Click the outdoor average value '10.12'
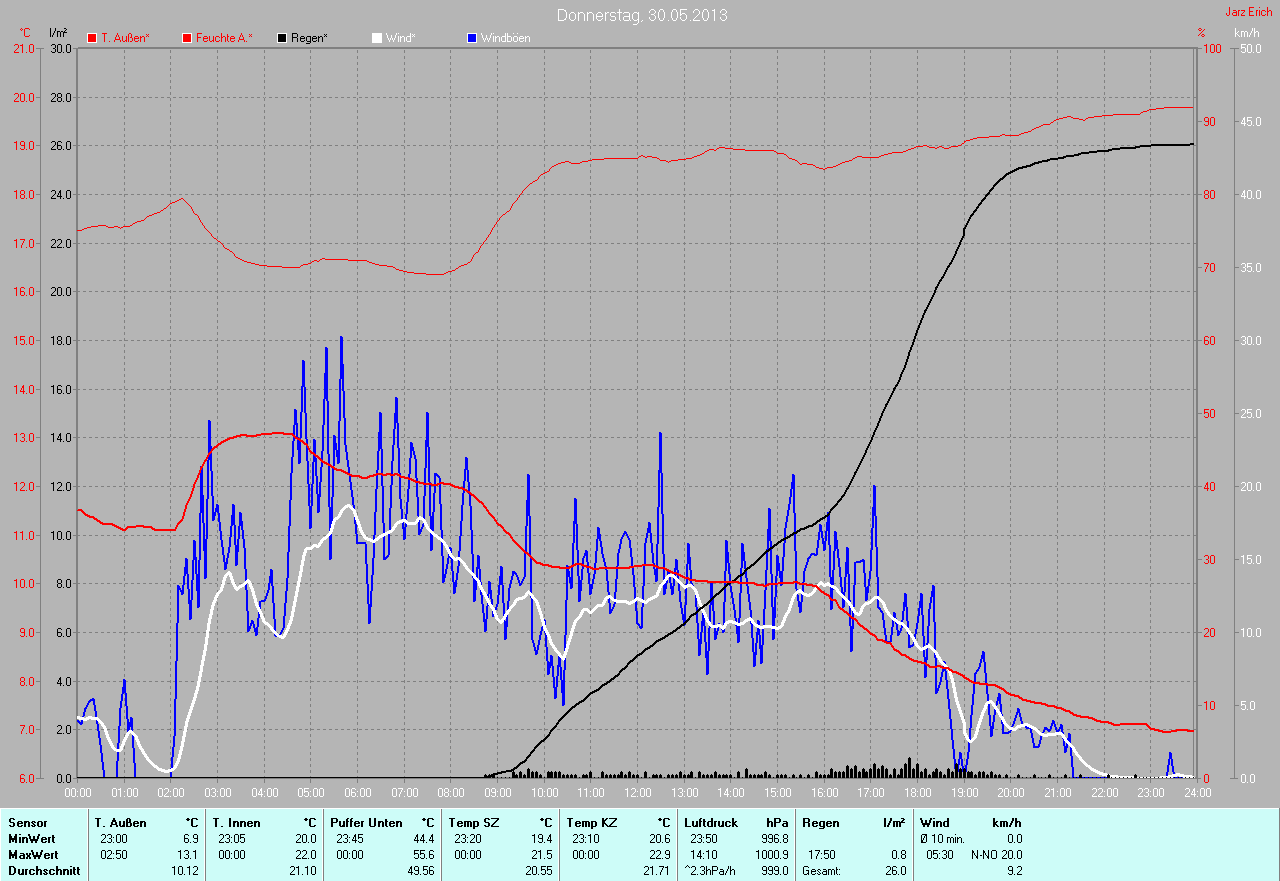The image size is (1280, 881). click(x=185, y=871)
